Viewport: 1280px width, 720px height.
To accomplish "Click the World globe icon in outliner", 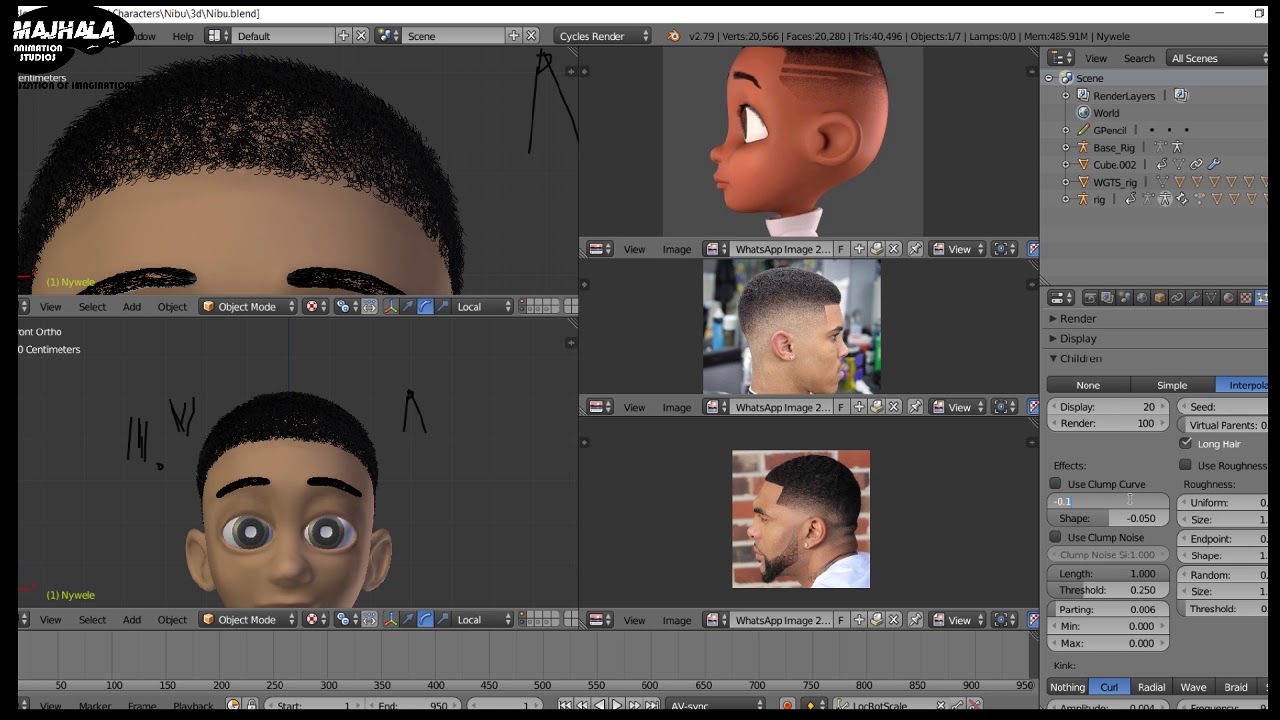I will (1083, 113).
